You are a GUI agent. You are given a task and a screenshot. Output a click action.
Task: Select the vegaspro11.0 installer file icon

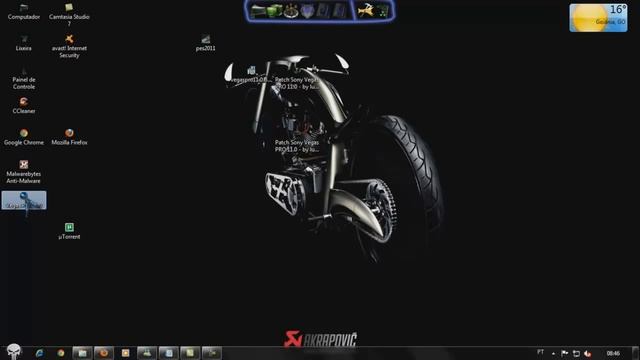[x=251, y=74]
